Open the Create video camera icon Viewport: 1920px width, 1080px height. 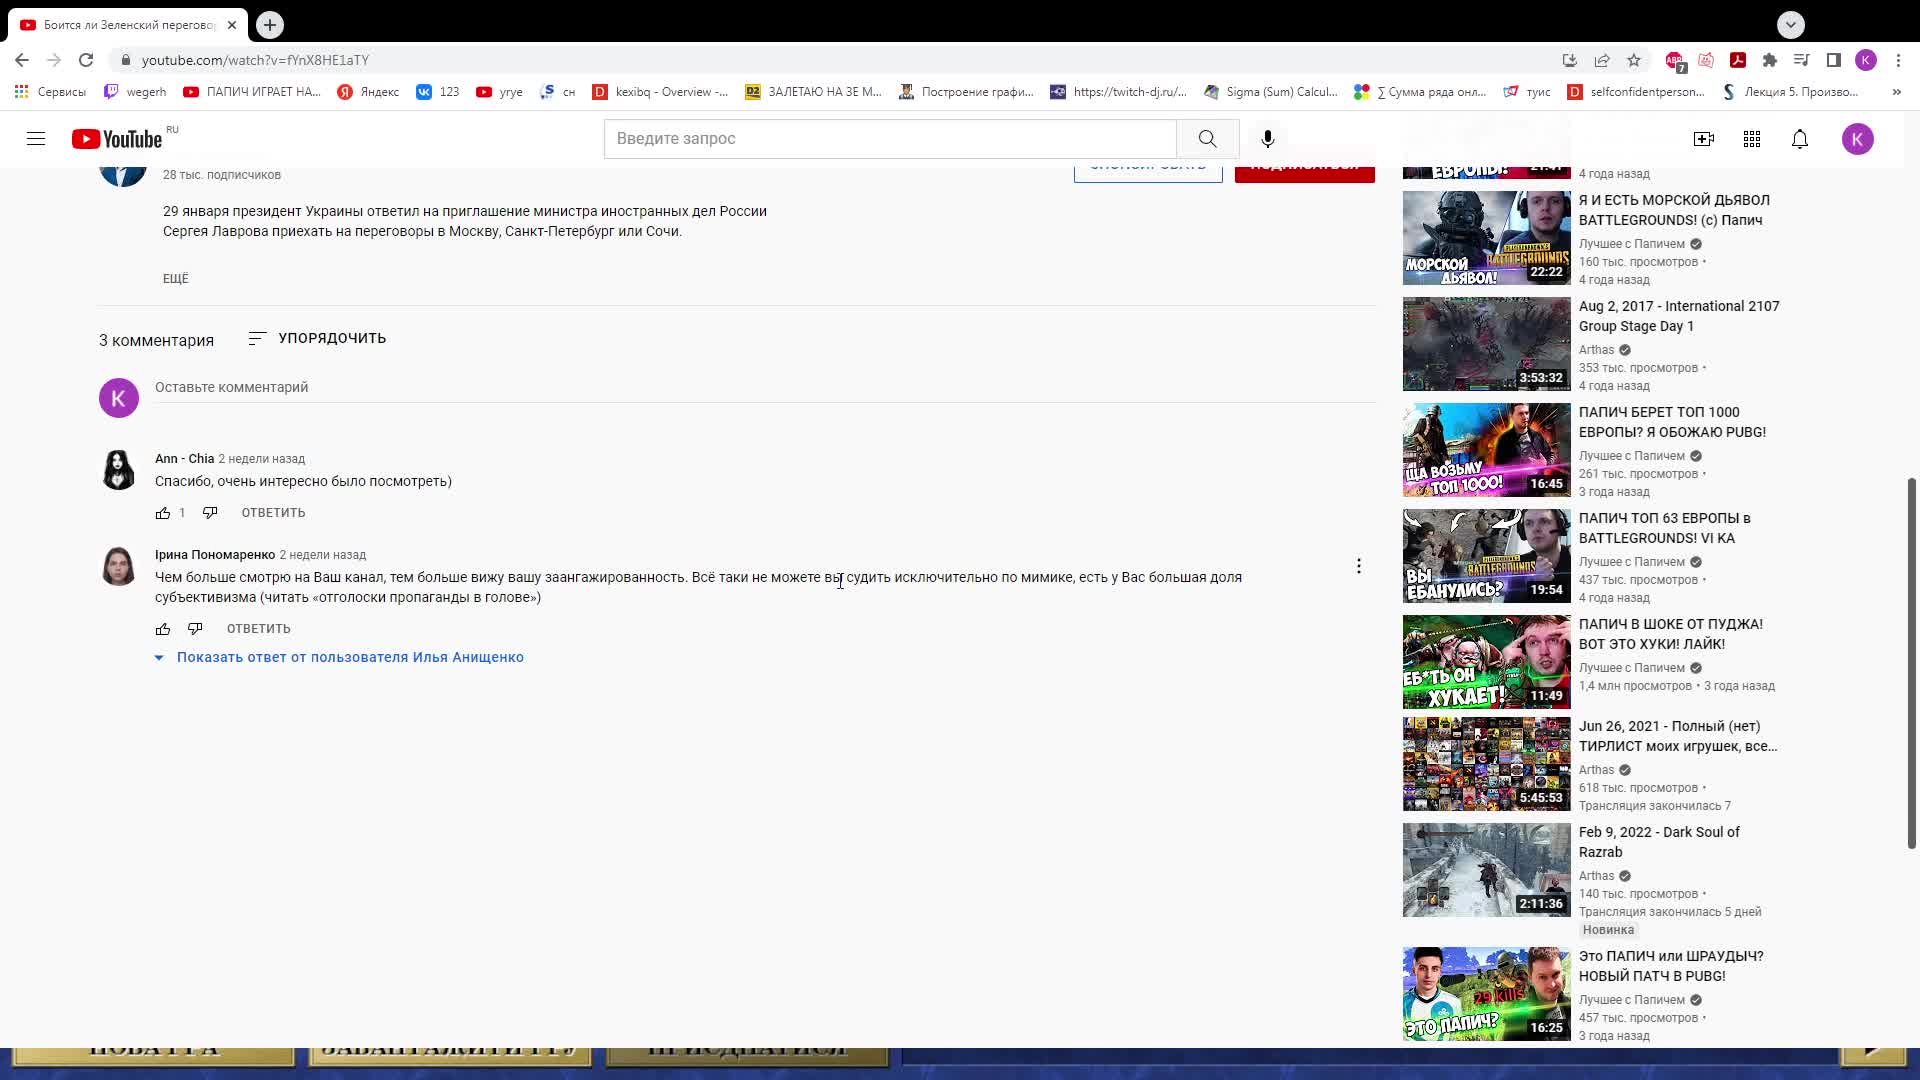1703,139
